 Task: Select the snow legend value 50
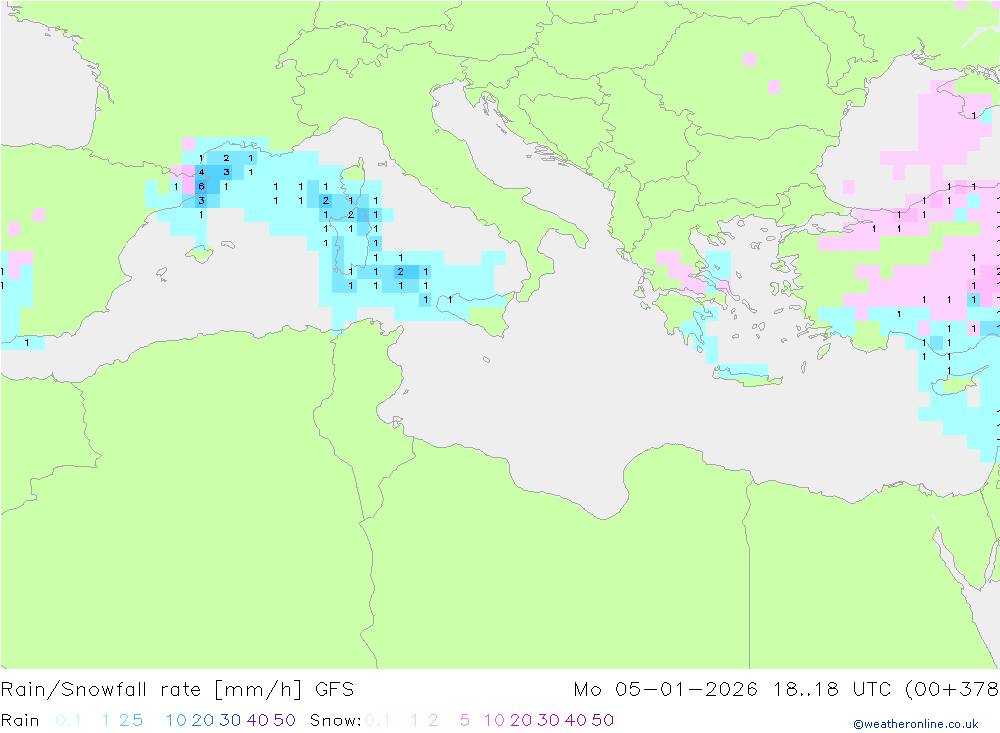point(603,720)
